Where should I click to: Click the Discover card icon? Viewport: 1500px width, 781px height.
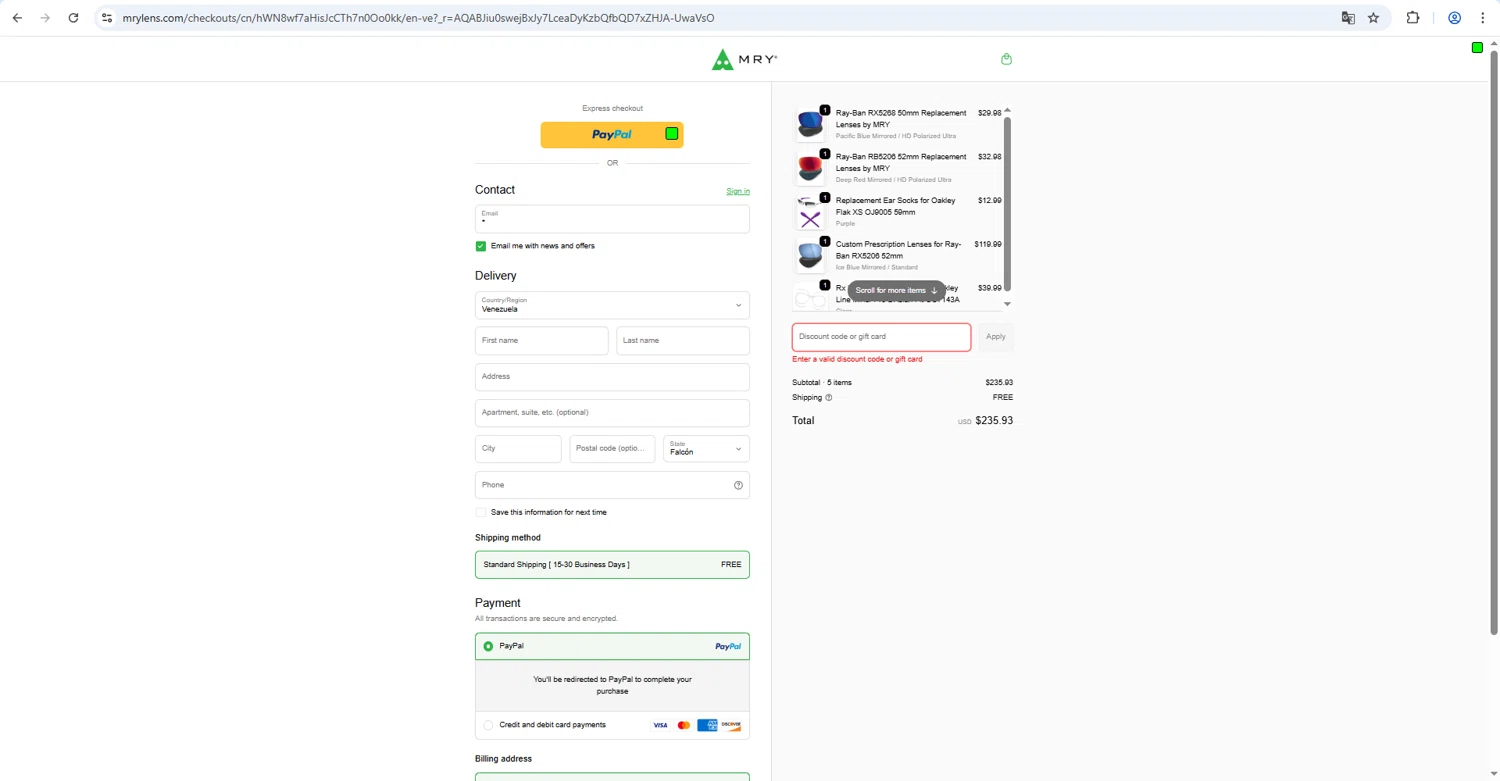tap(731, 725)
